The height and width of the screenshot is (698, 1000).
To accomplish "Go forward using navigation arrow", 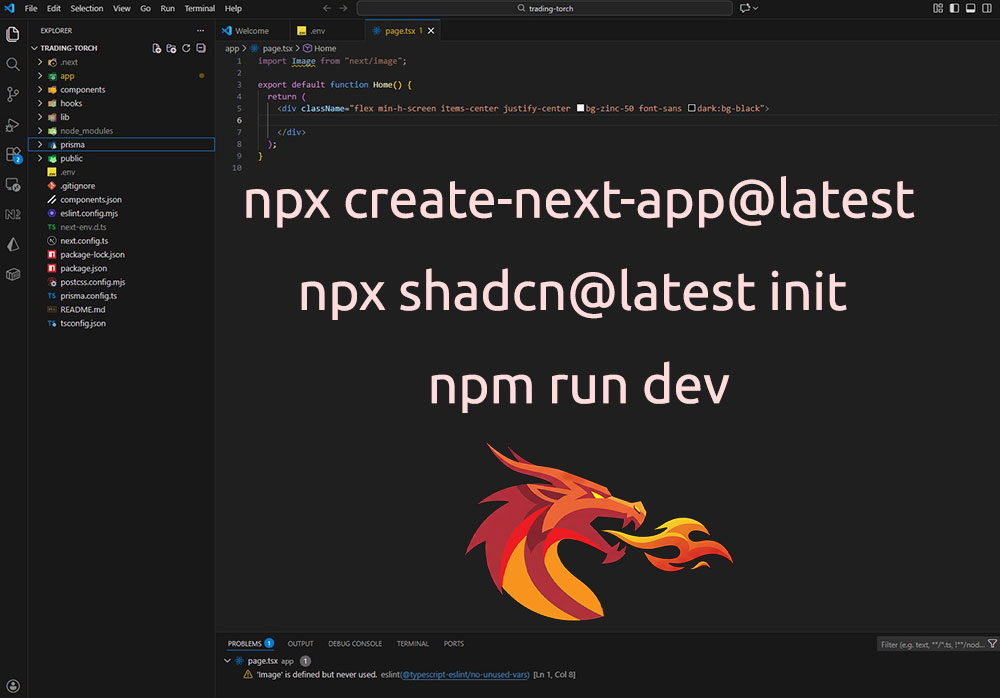I will coord(343,8).
